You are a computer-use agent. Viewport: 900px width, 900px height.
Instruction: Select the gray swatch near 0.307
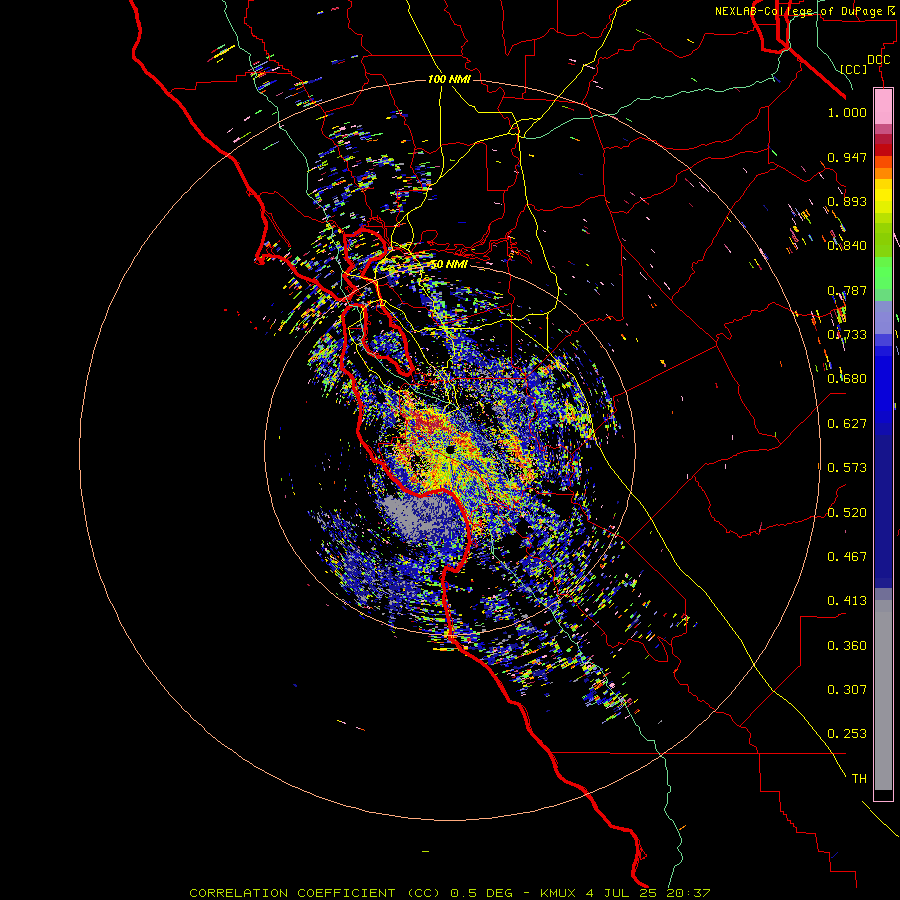click(x=883, y=695)
